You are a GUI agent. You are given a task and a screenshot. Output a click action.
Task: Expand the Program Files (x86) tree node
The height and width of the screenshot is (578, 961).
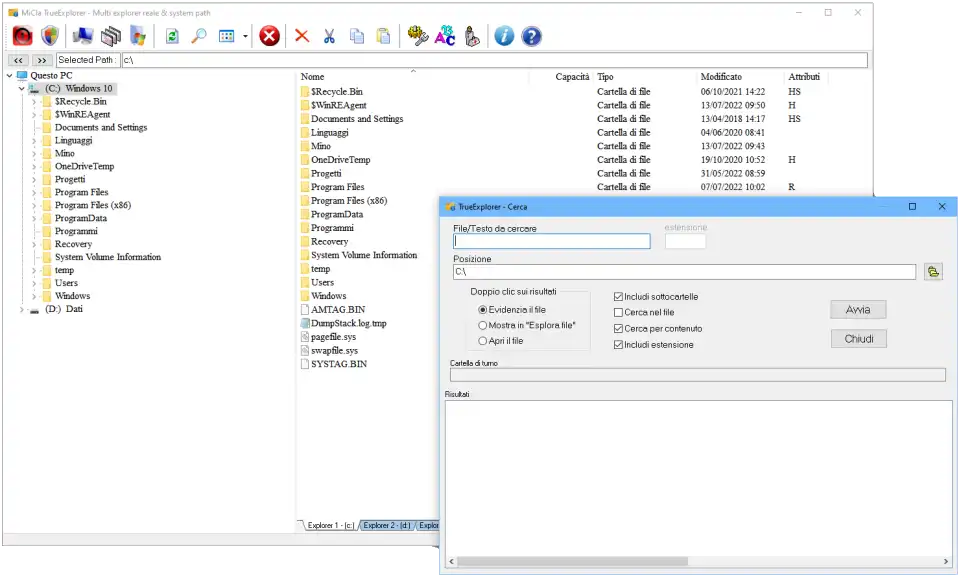click(x=34, y=205)
